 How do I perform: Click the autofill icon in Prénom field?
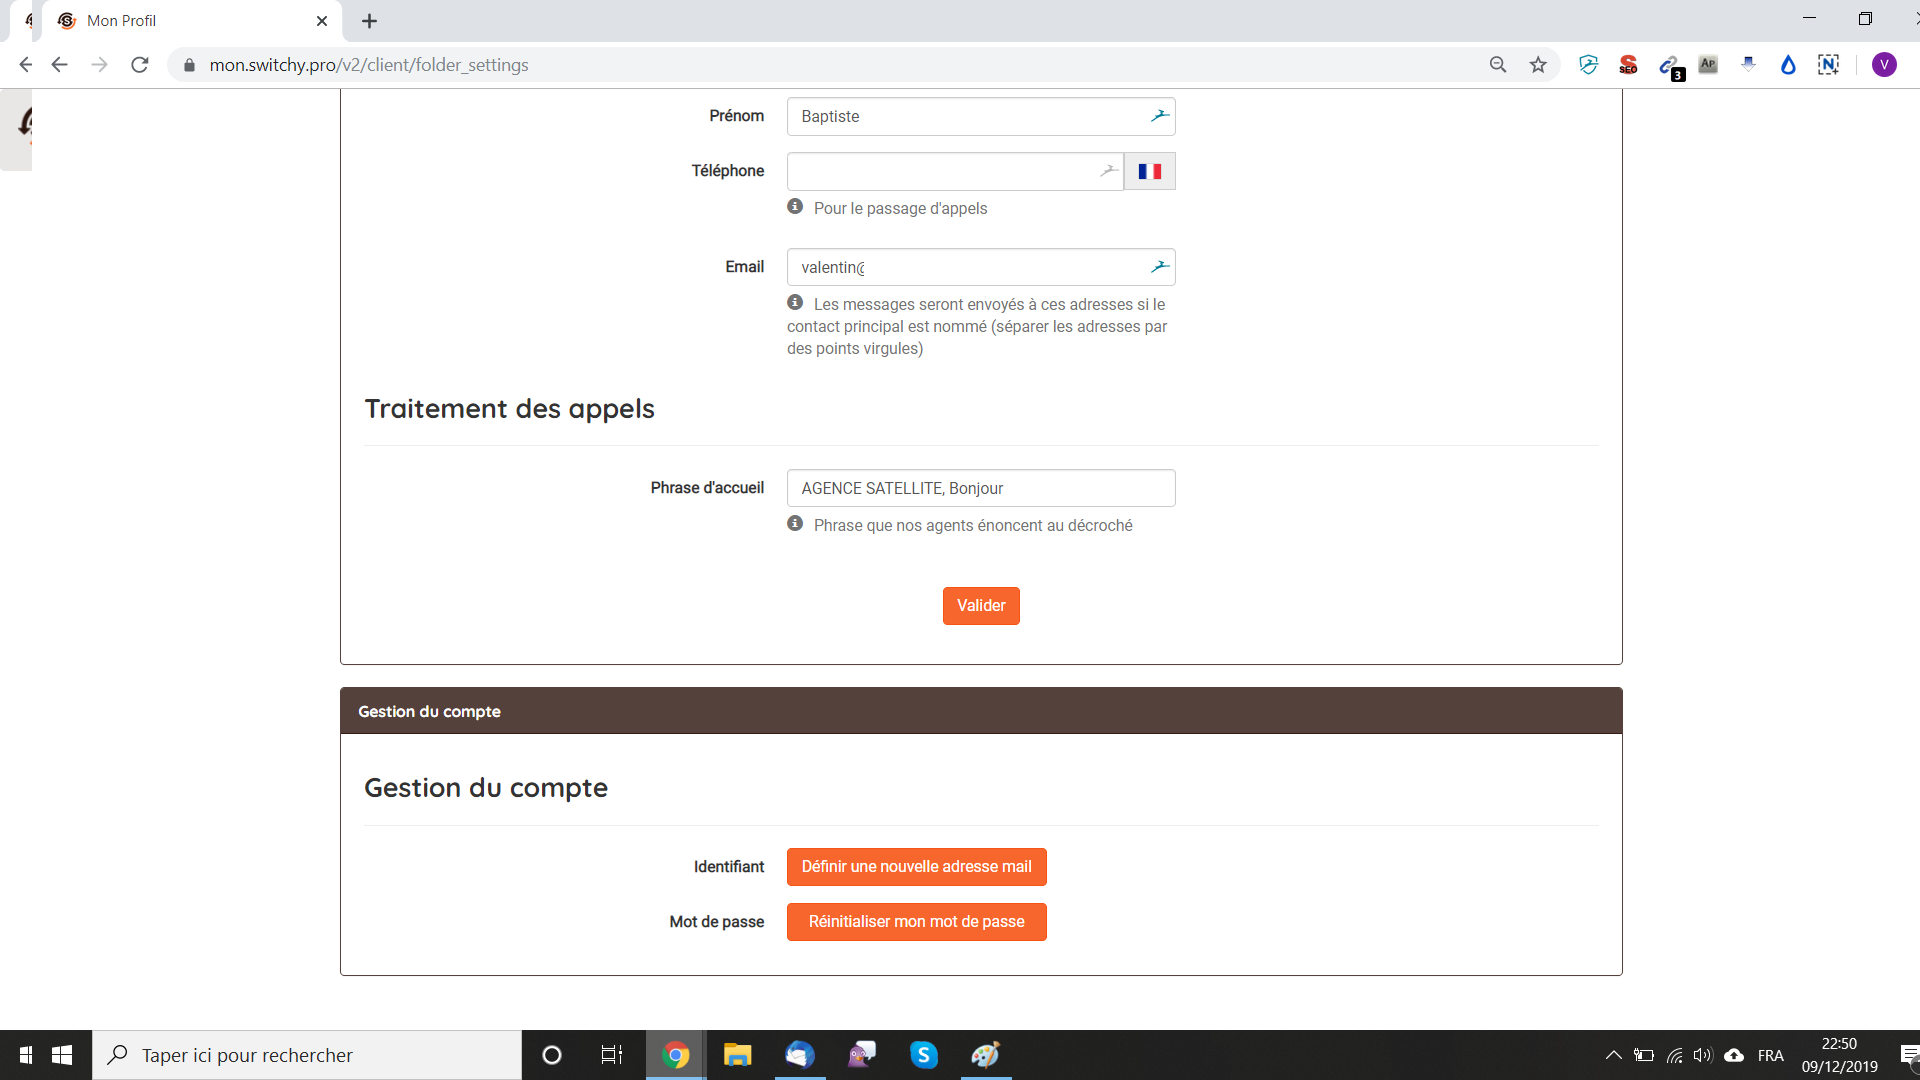point(1159,116)
